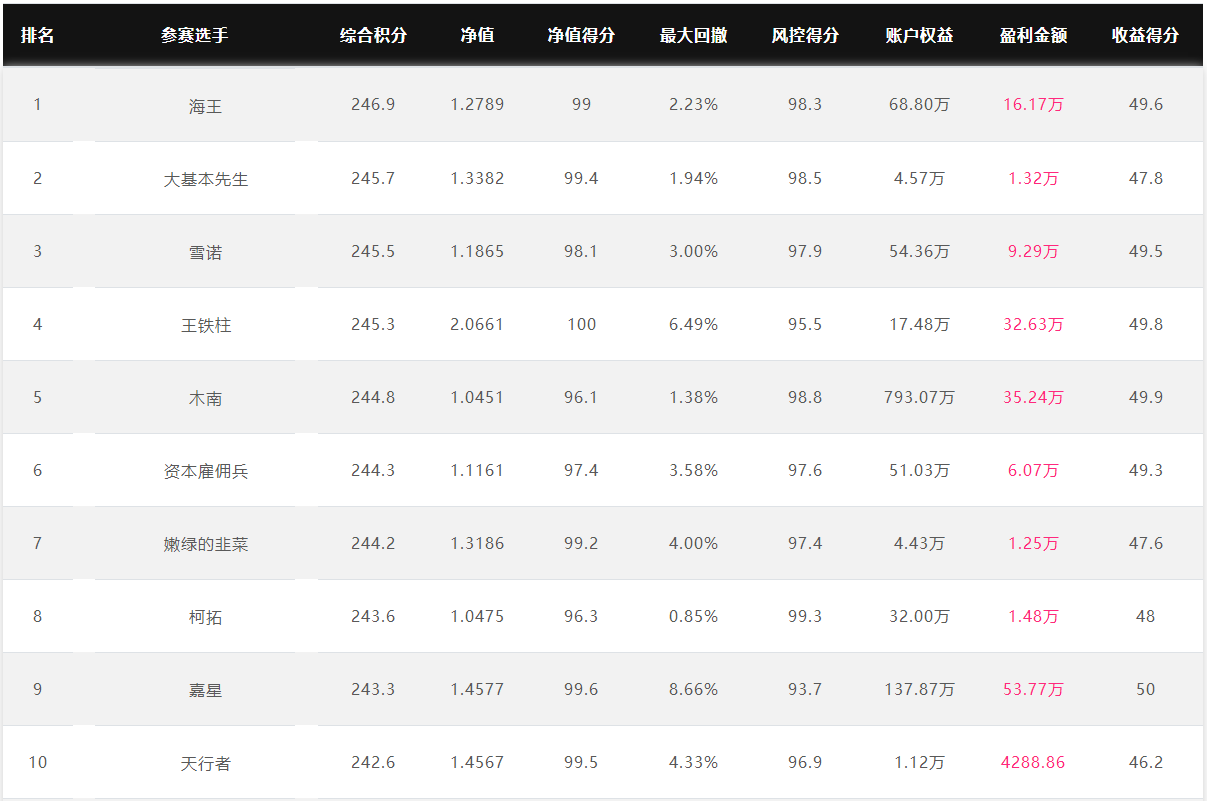Open contestant 海王 in the first row
Viewport: 1207px width, 801px height.
(205, 106)
